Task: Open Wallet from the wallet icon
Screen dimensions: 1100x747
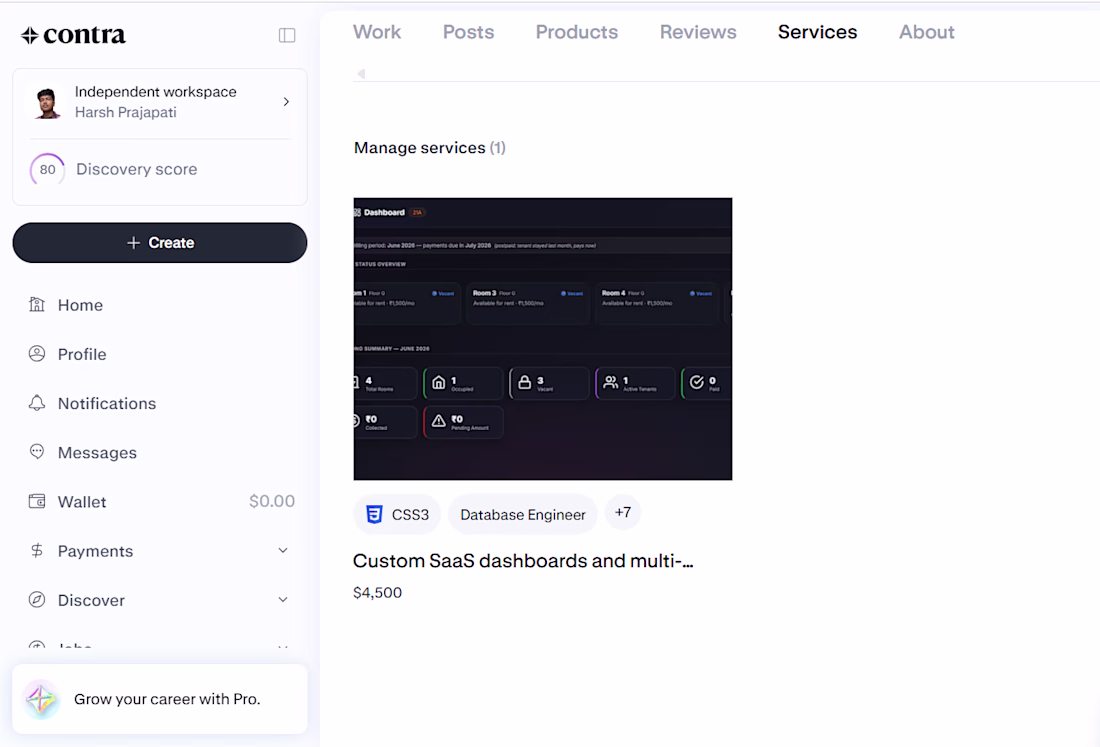Action: pos(36,502)
